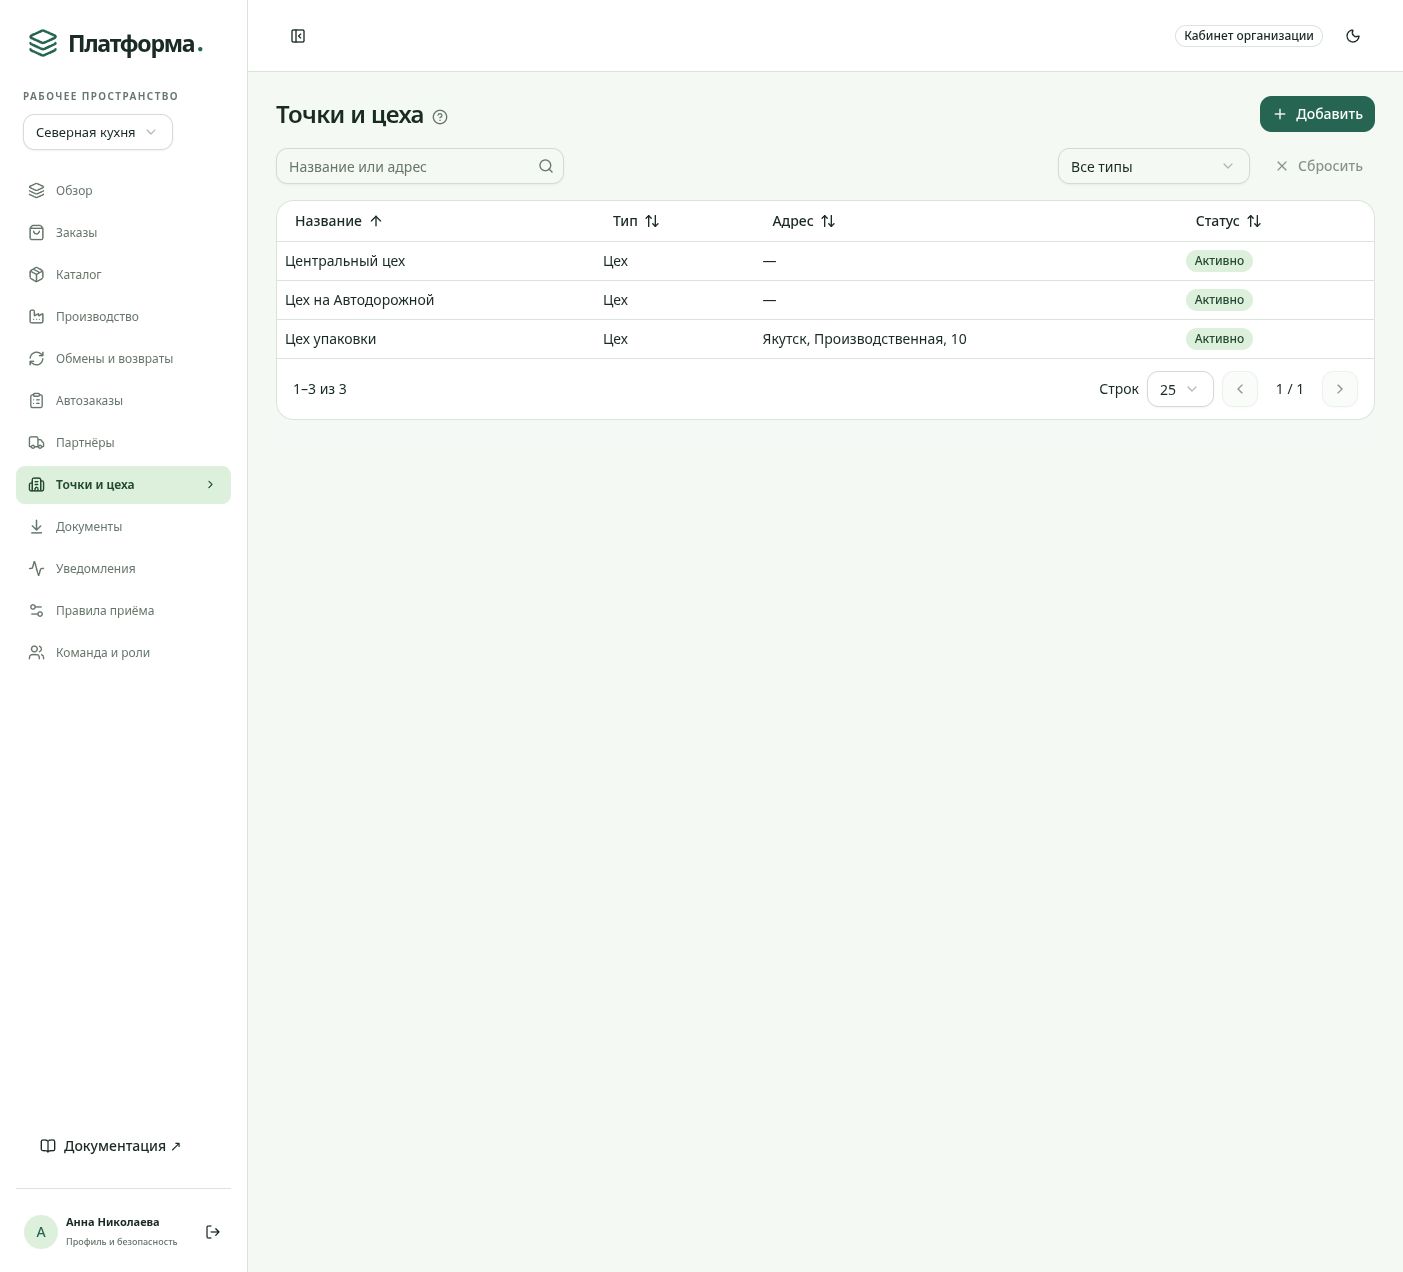Viewport: 1403px width, 1272px height.
Task: Navigate to Автозаказы
Action: pyautogui.click(x=123, y=401)
